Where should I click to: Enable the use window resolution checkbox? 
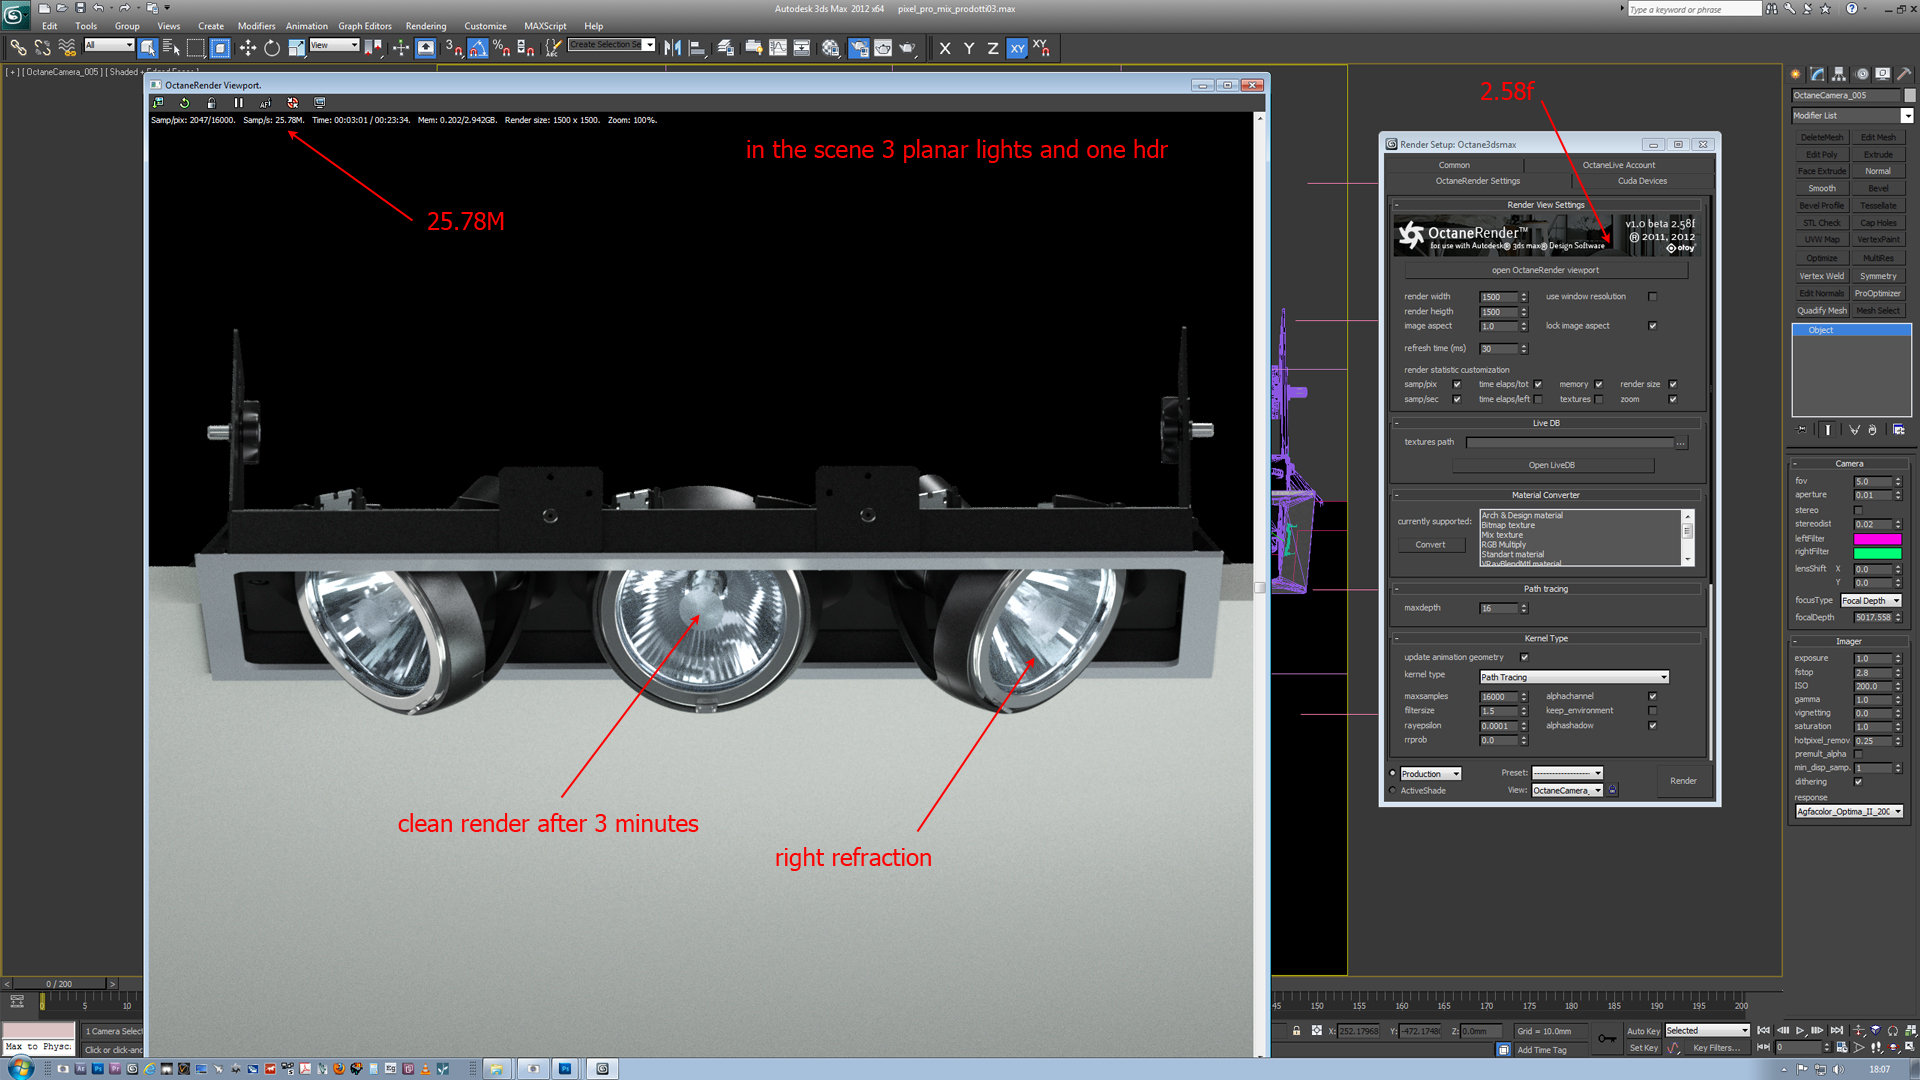point(1652,297)
